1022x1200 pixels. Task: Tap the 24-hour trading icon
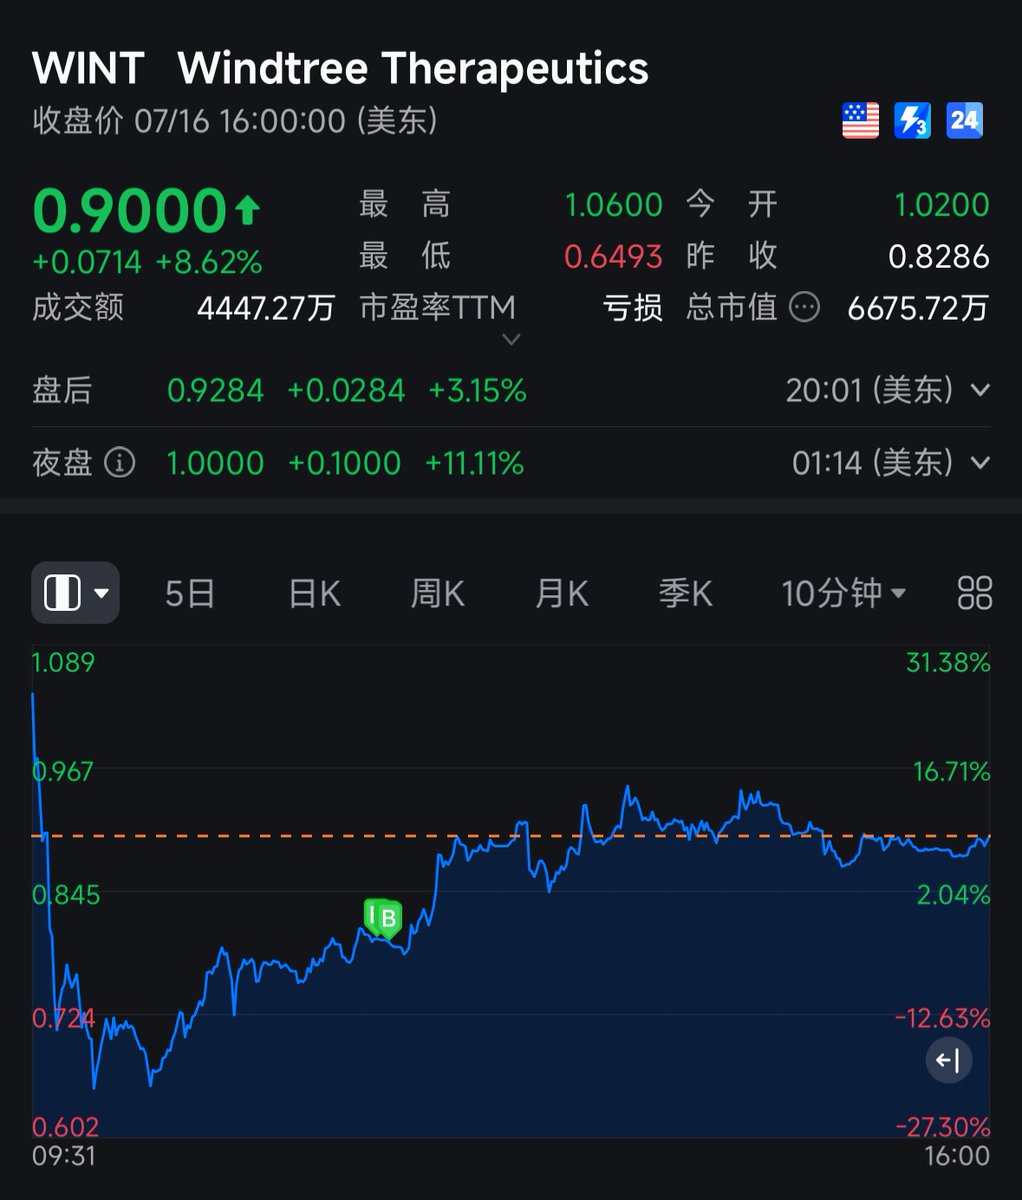point(964,121)
